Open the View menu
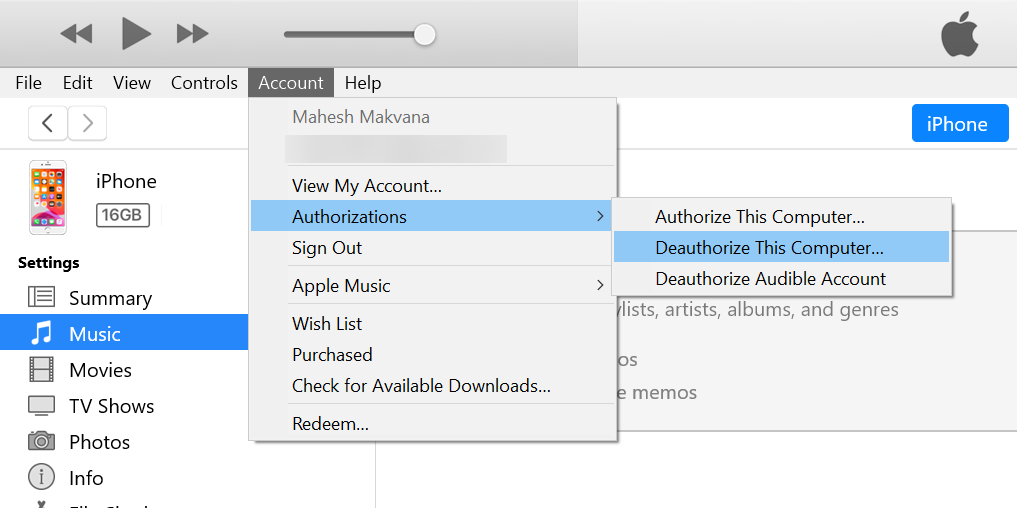 pos(132,83)
